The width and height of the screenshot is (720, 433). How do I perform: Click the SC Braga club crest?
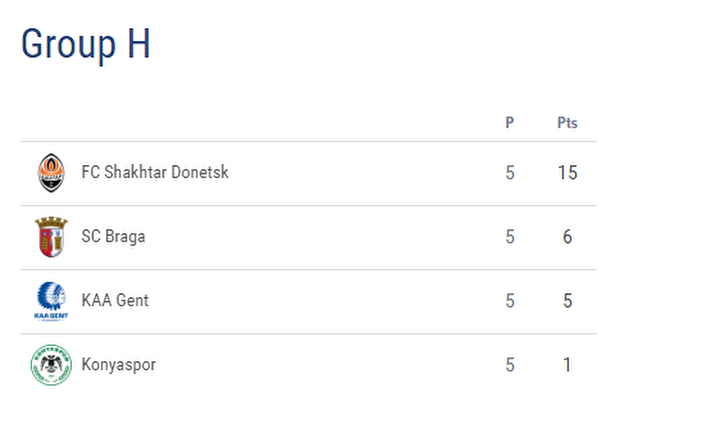coord(51,237)
